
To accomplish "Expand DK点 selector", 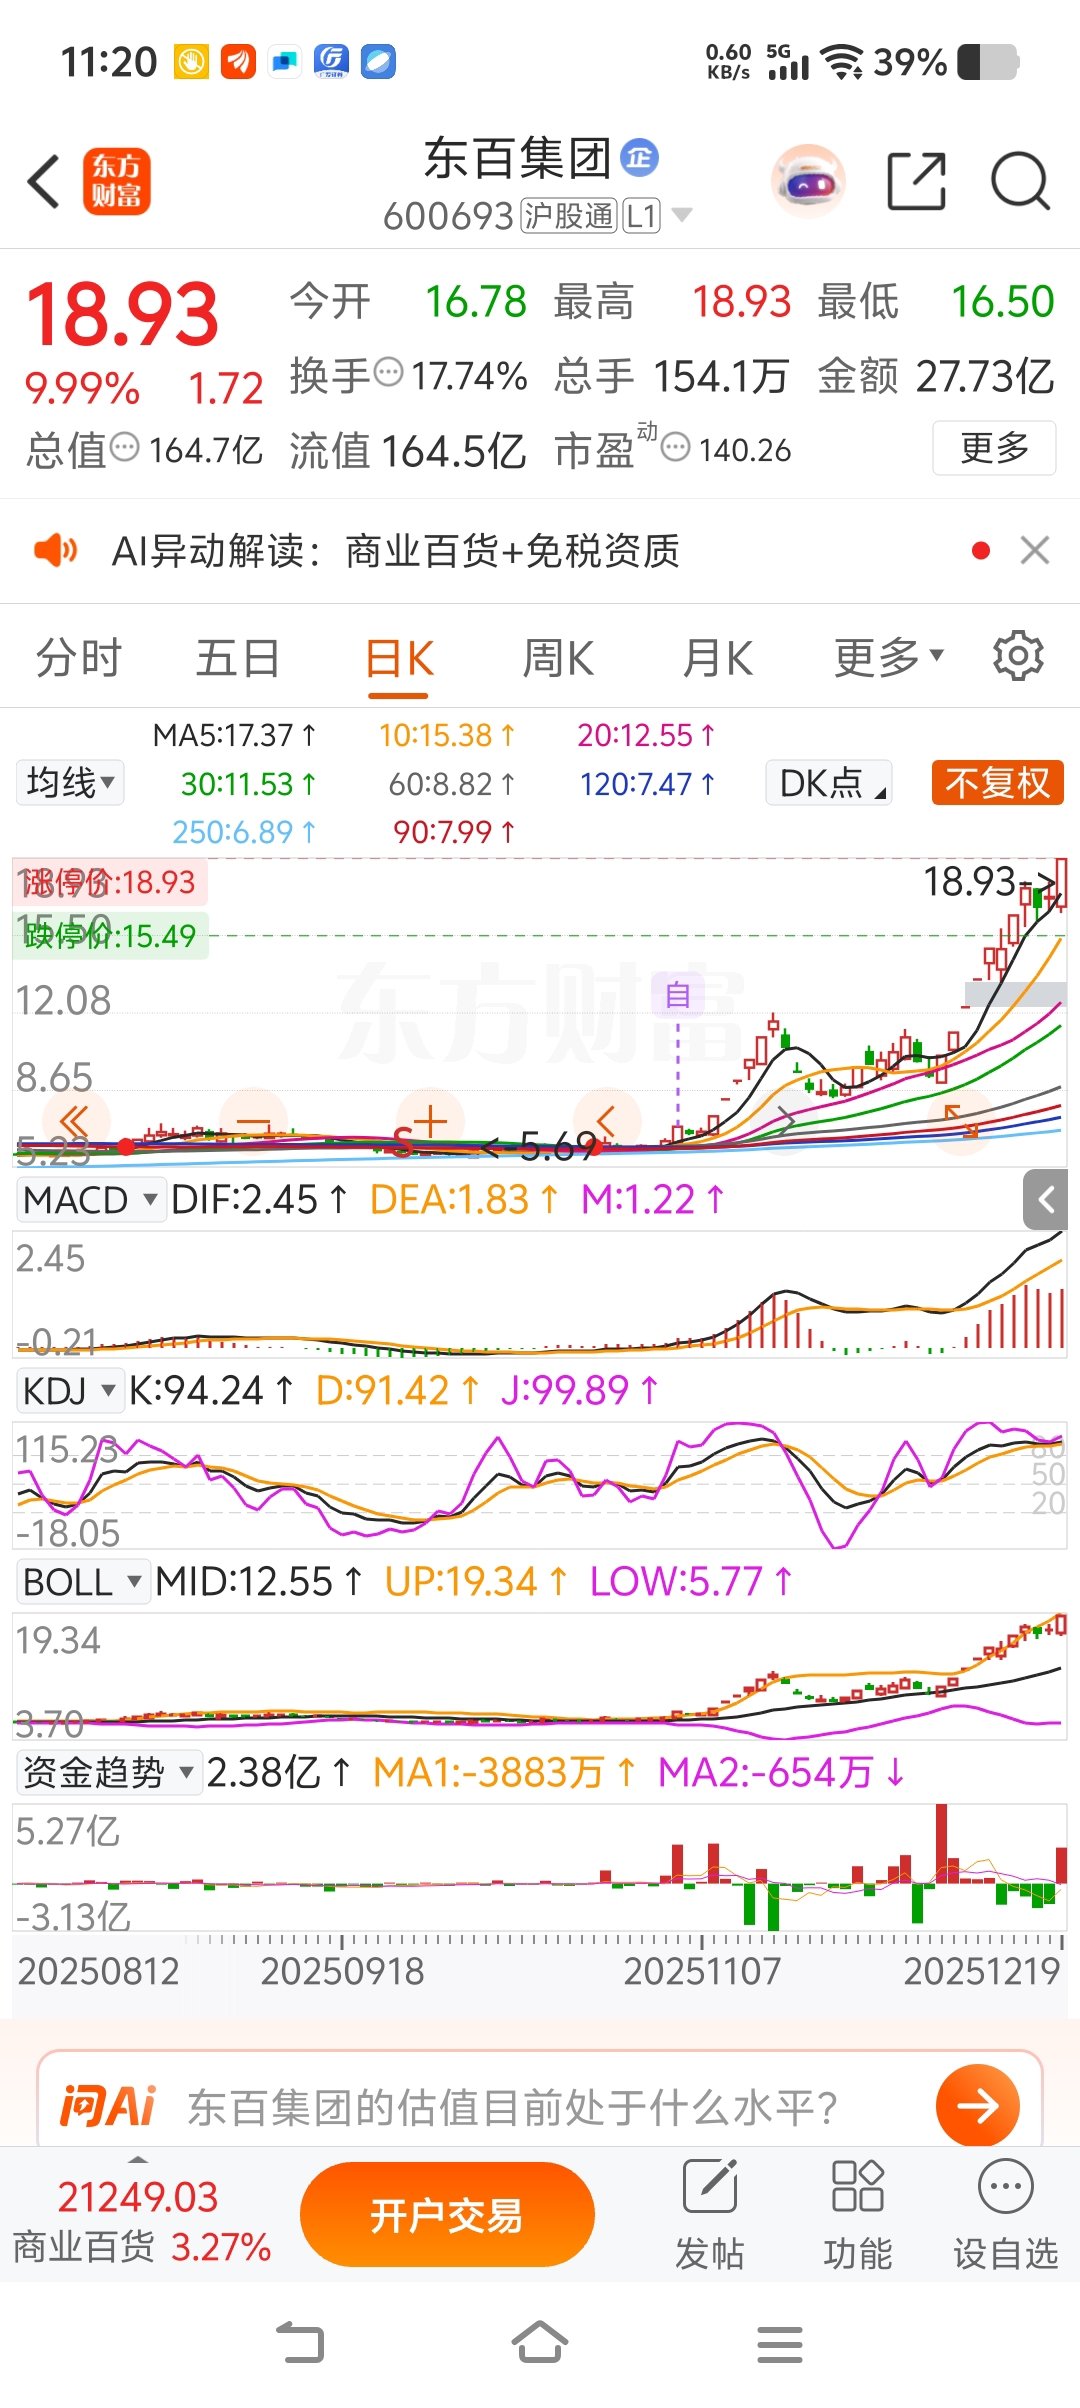I will click(x=829, y=782).
